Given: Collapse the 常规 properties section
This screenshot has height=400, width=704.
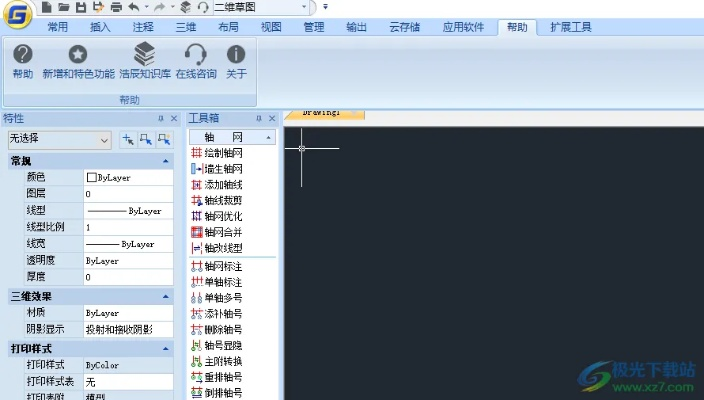Looking at the screenshot, I should [165, 161].
